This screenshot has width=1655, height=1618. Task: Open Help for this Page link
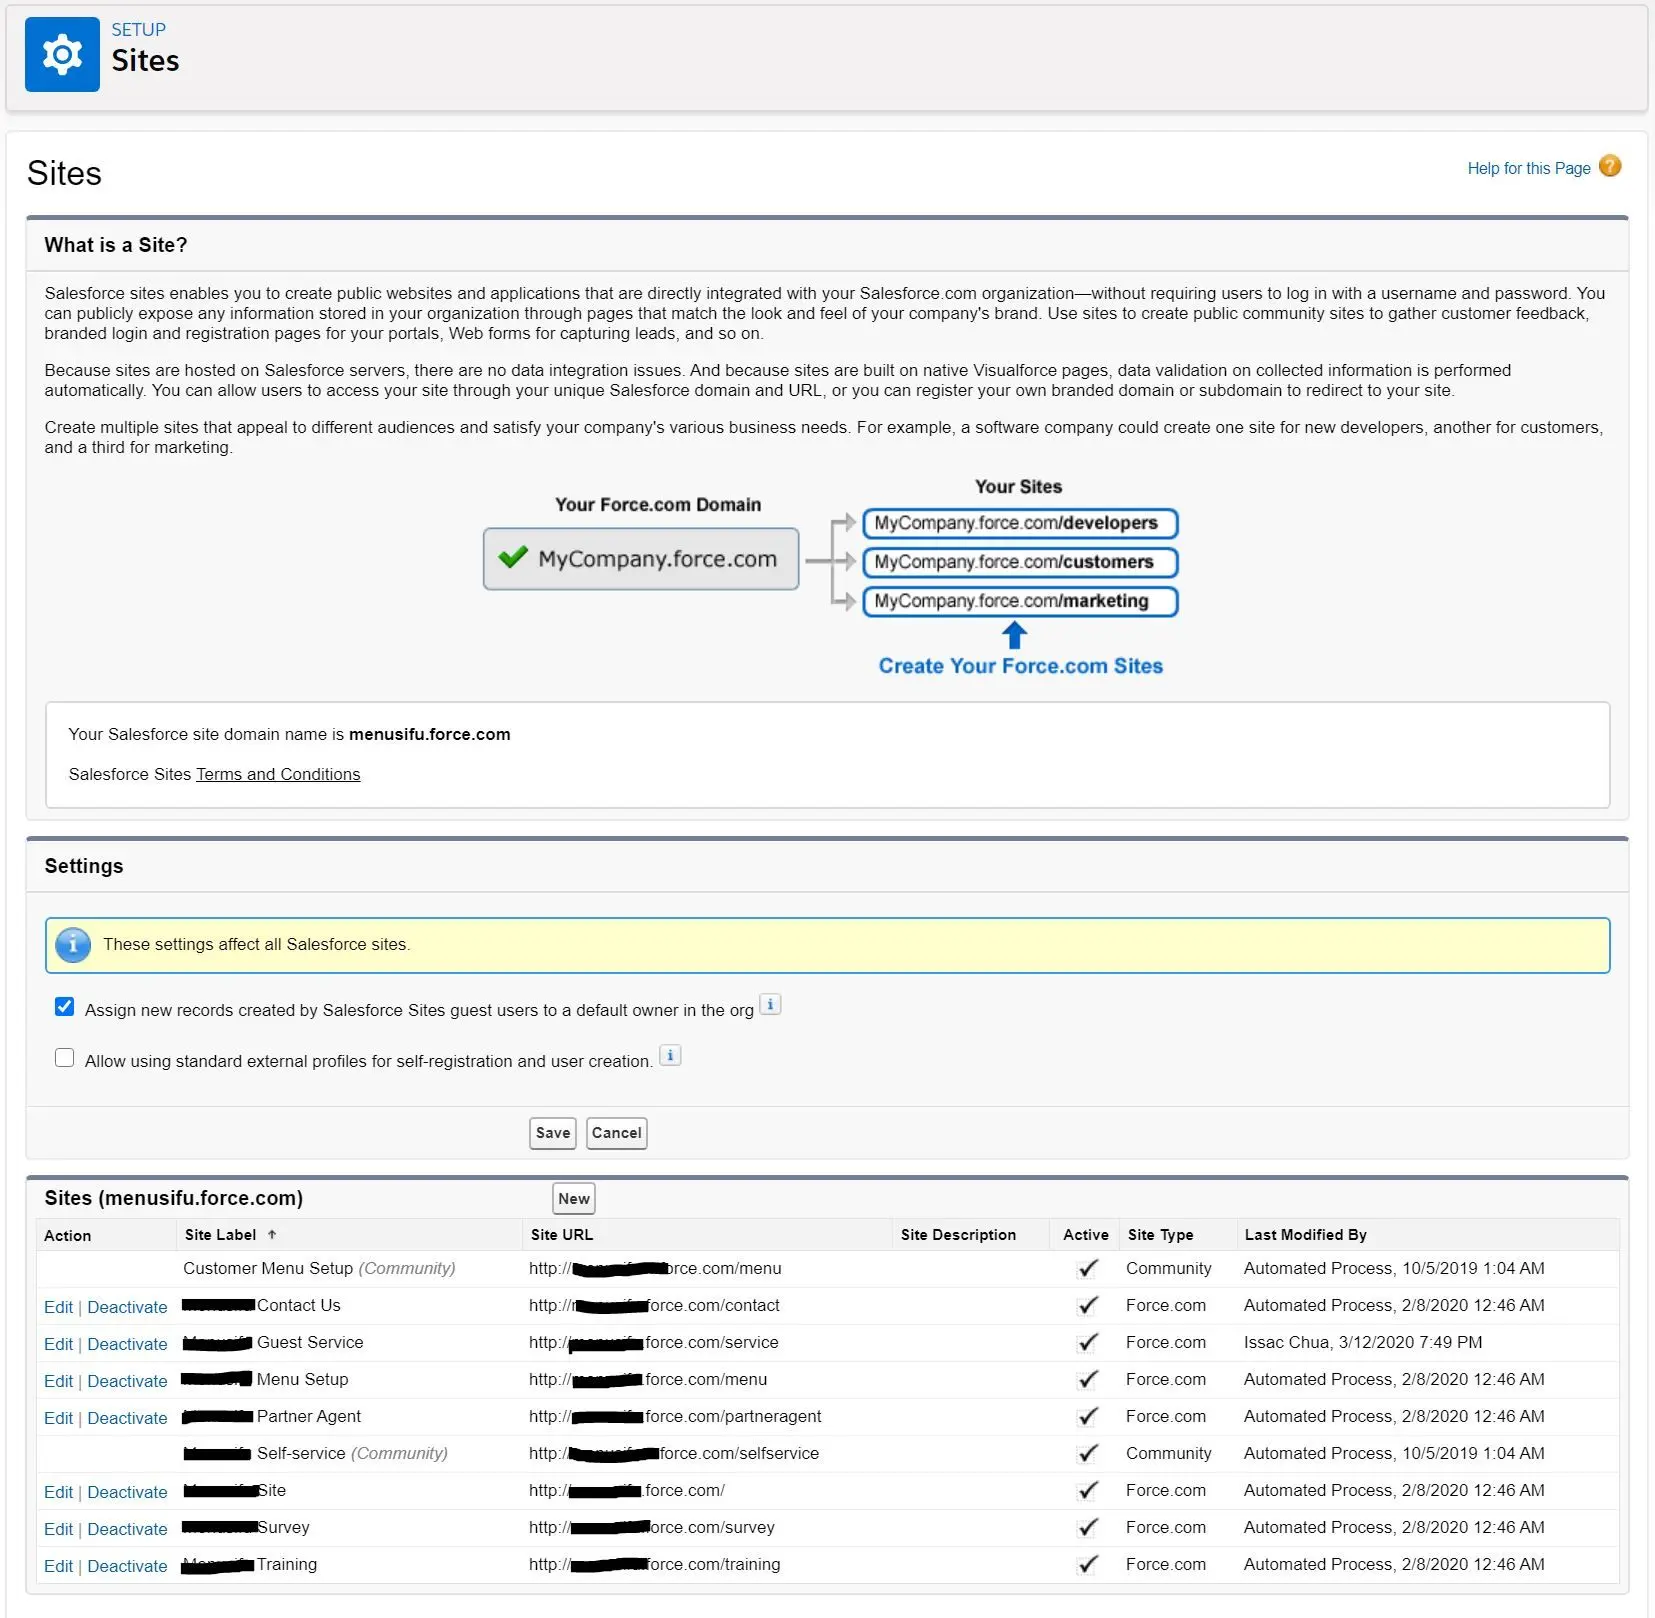click(1528, 168)
